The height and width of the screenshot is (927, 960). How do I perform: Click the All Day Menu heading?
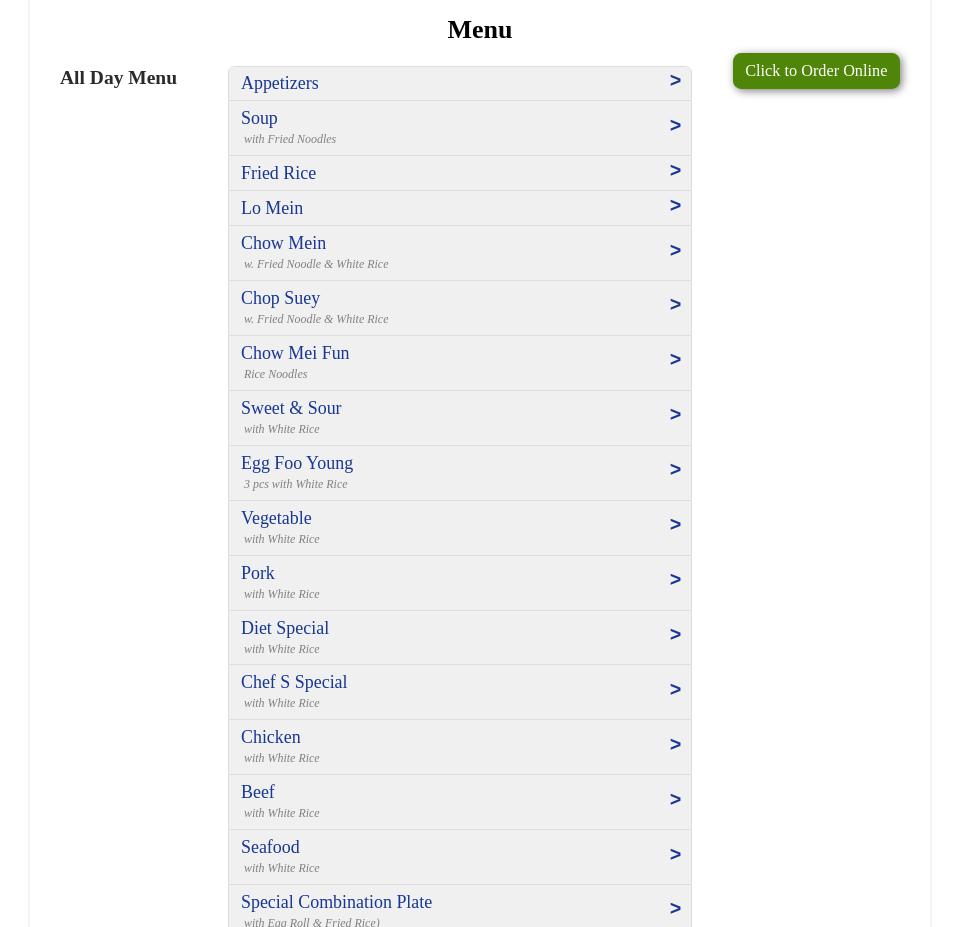(118, 77)
